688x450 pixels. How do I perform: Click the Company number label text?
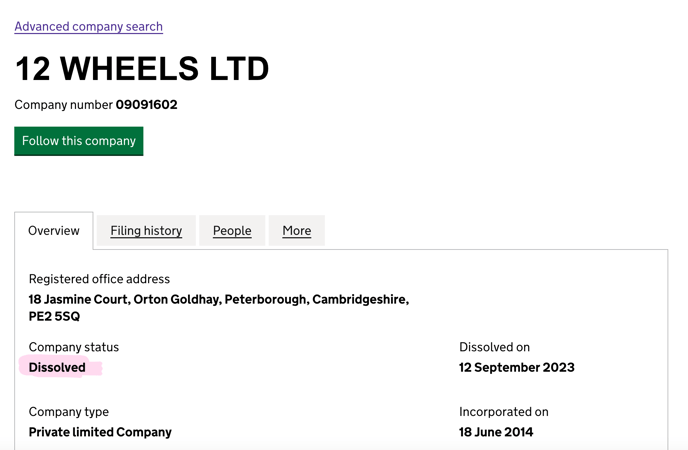[x=64, y=105]
